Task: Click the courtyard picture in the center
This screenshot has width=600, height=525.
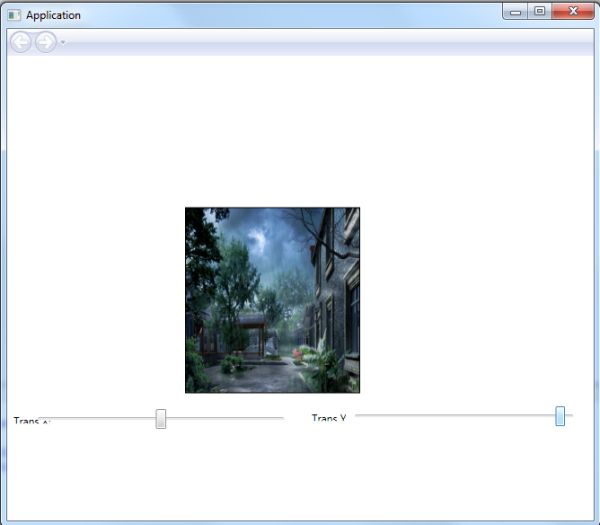Action: pos(272,300)
